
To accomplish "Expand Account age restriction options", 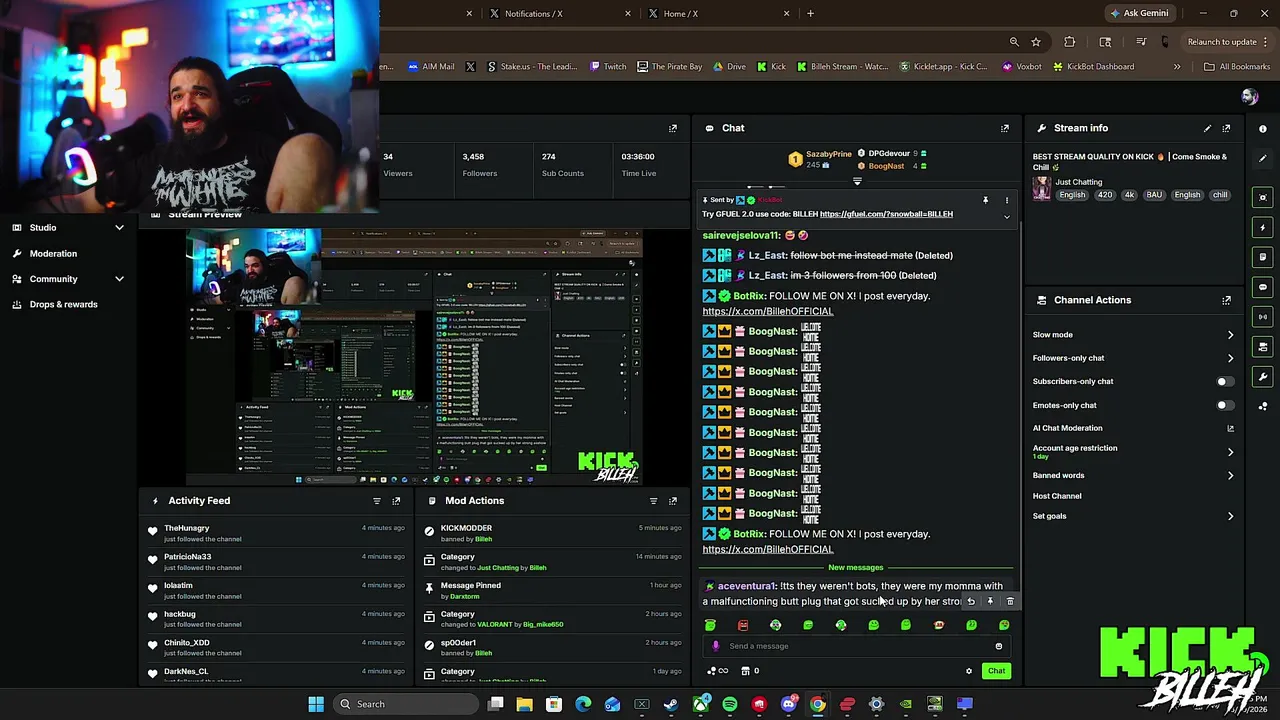I will 1230,452.
